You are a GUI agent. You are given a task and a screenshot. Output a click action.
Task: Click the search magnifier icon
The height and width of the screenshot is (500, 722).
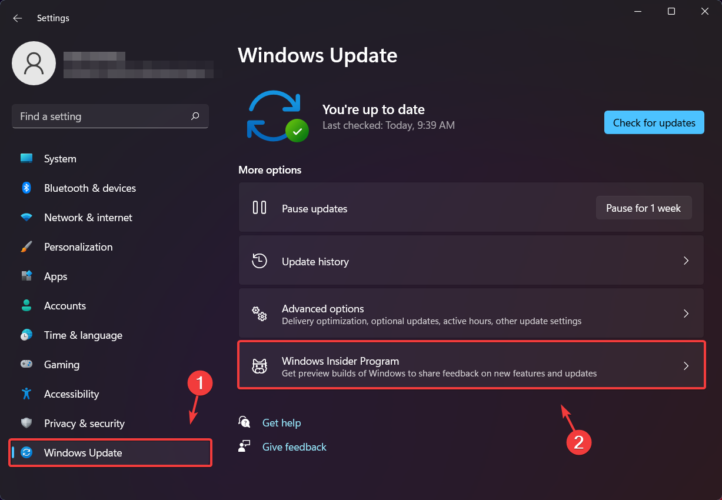click(x=195, y=116)
